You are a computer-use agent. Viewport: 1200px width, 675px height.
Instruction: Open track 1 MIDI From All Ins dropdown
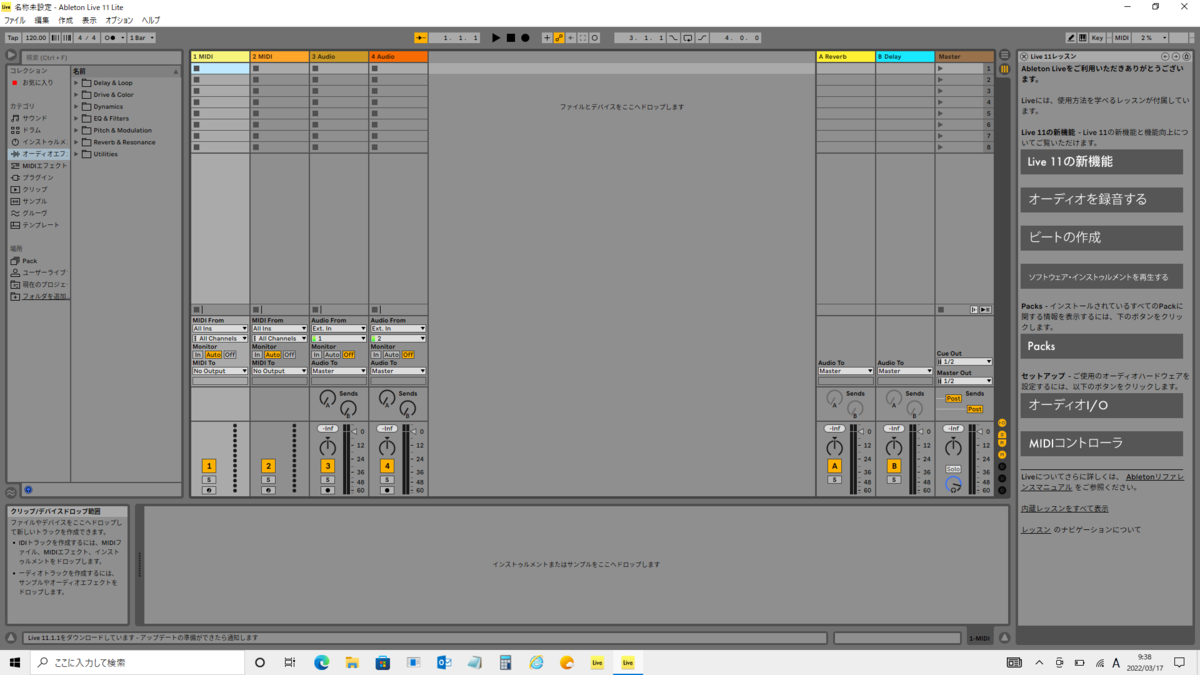[x=220, y=329]
